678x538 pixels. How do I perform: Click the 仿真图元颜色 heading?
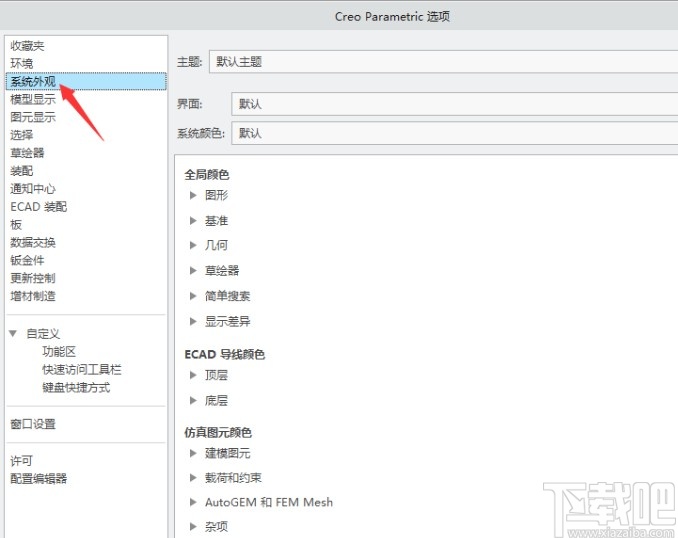point(218,432)
